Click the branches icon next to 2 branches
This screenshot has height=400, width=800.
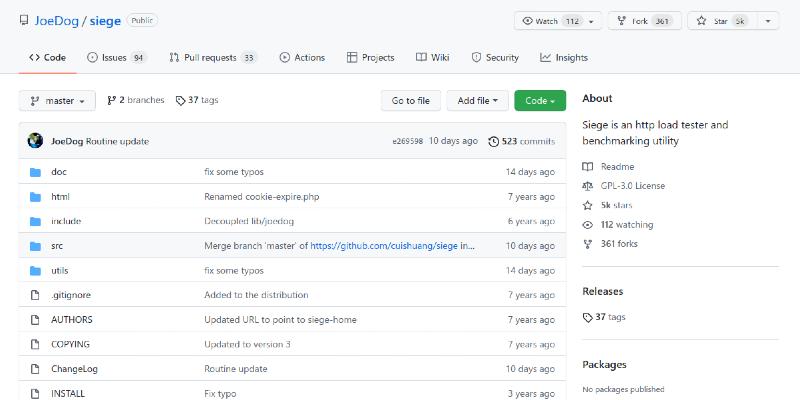tap(111, 101)
